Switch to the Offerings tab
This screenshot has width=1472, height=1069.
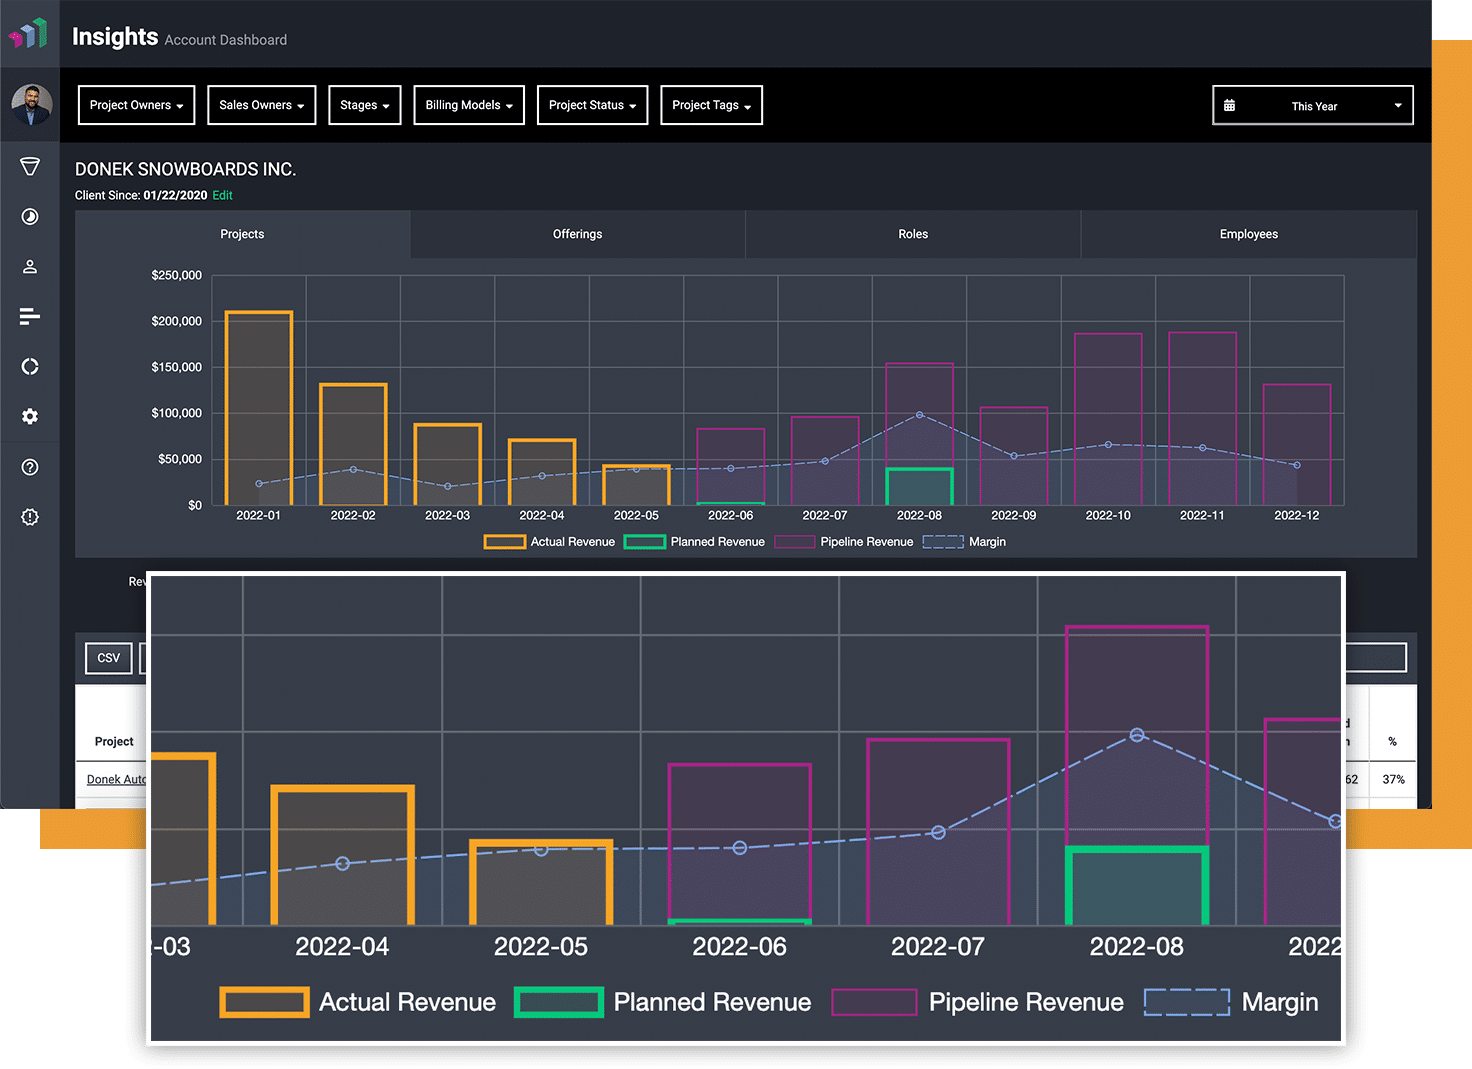pyautogui.click(x=578, y=234)
